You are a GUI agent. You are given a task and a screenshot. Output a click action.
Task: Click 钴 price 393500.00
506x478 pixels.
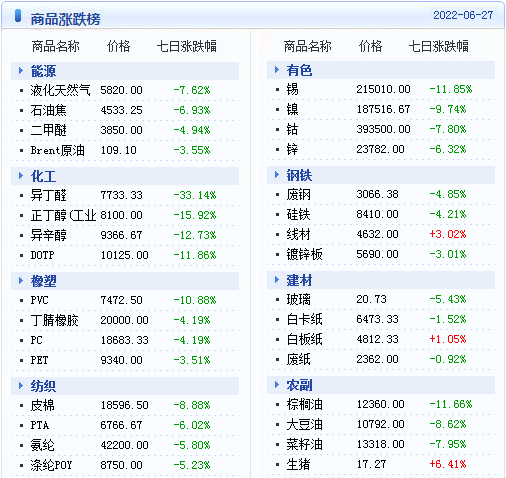383,129
